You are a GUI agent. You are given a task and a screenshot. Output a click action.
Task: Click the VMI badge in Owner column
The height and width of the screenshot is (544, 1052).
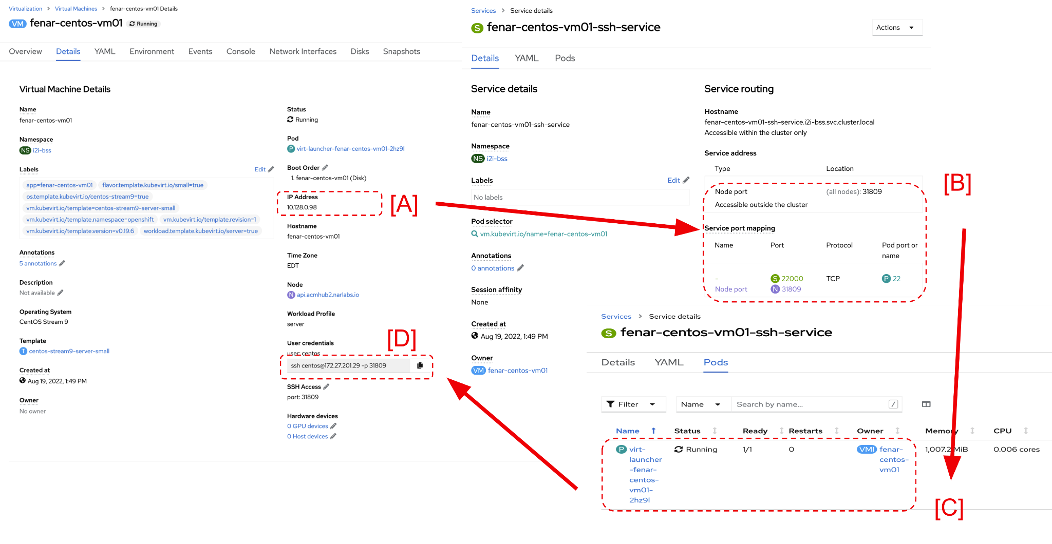pos(866,449)
